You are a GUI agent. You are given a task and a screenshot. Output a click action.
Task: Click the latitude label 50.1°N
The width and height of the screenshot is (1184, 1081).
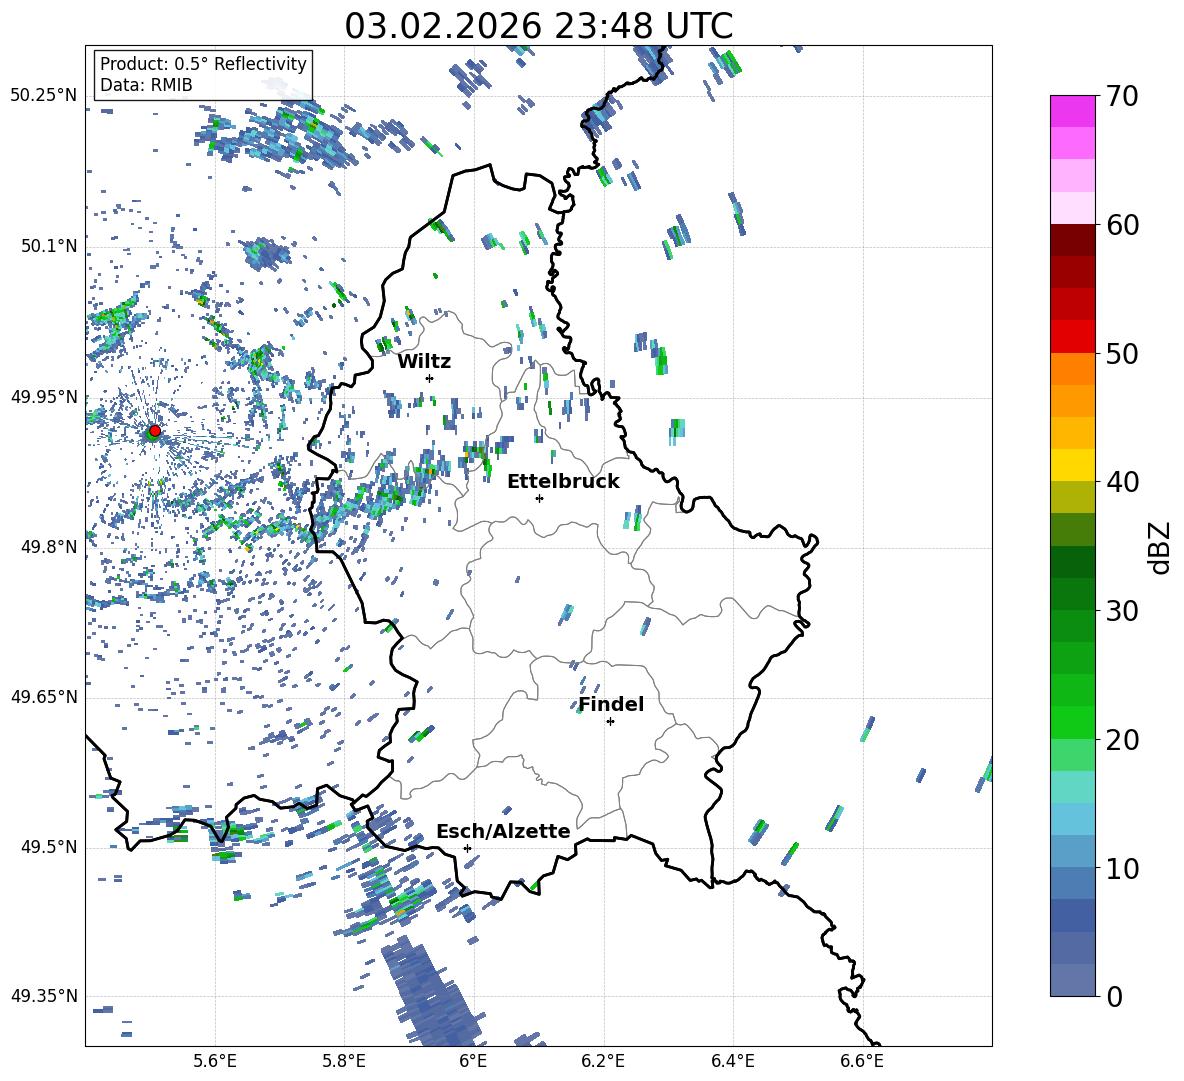49,246
